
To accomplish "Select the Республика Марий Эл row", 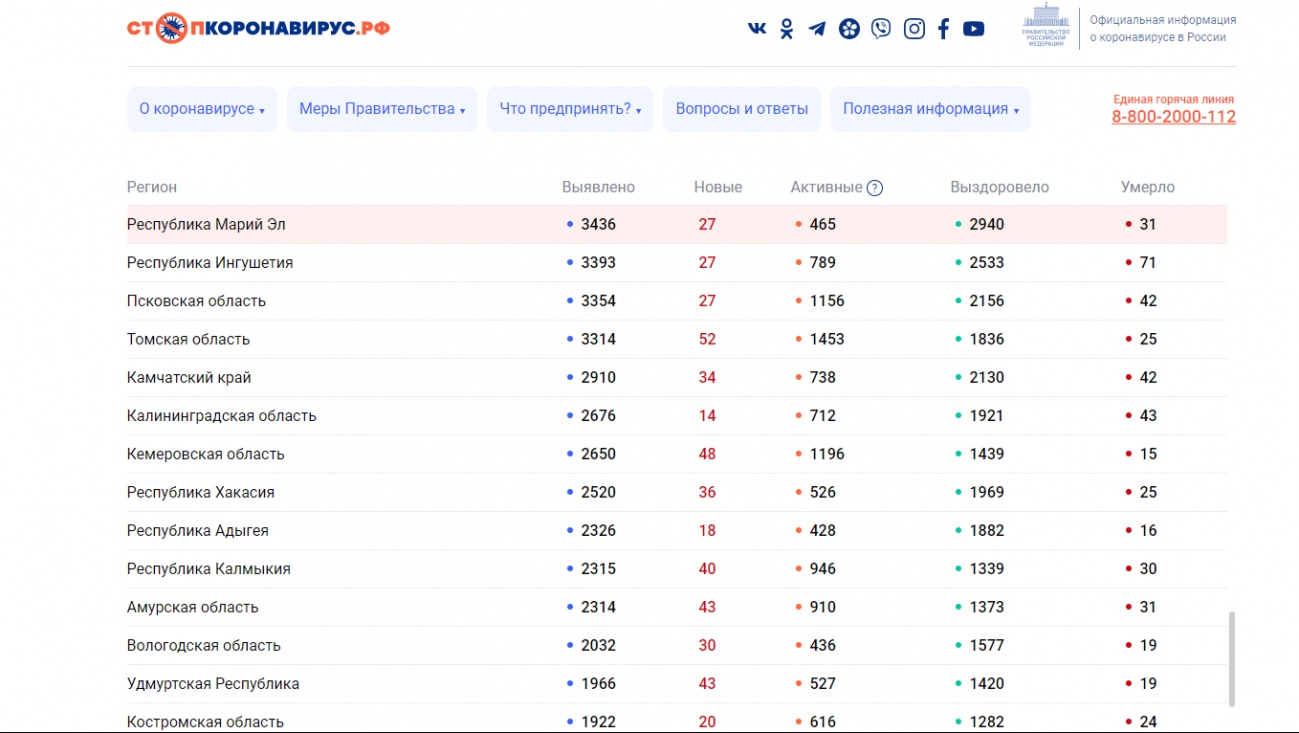I will (206, 225).
